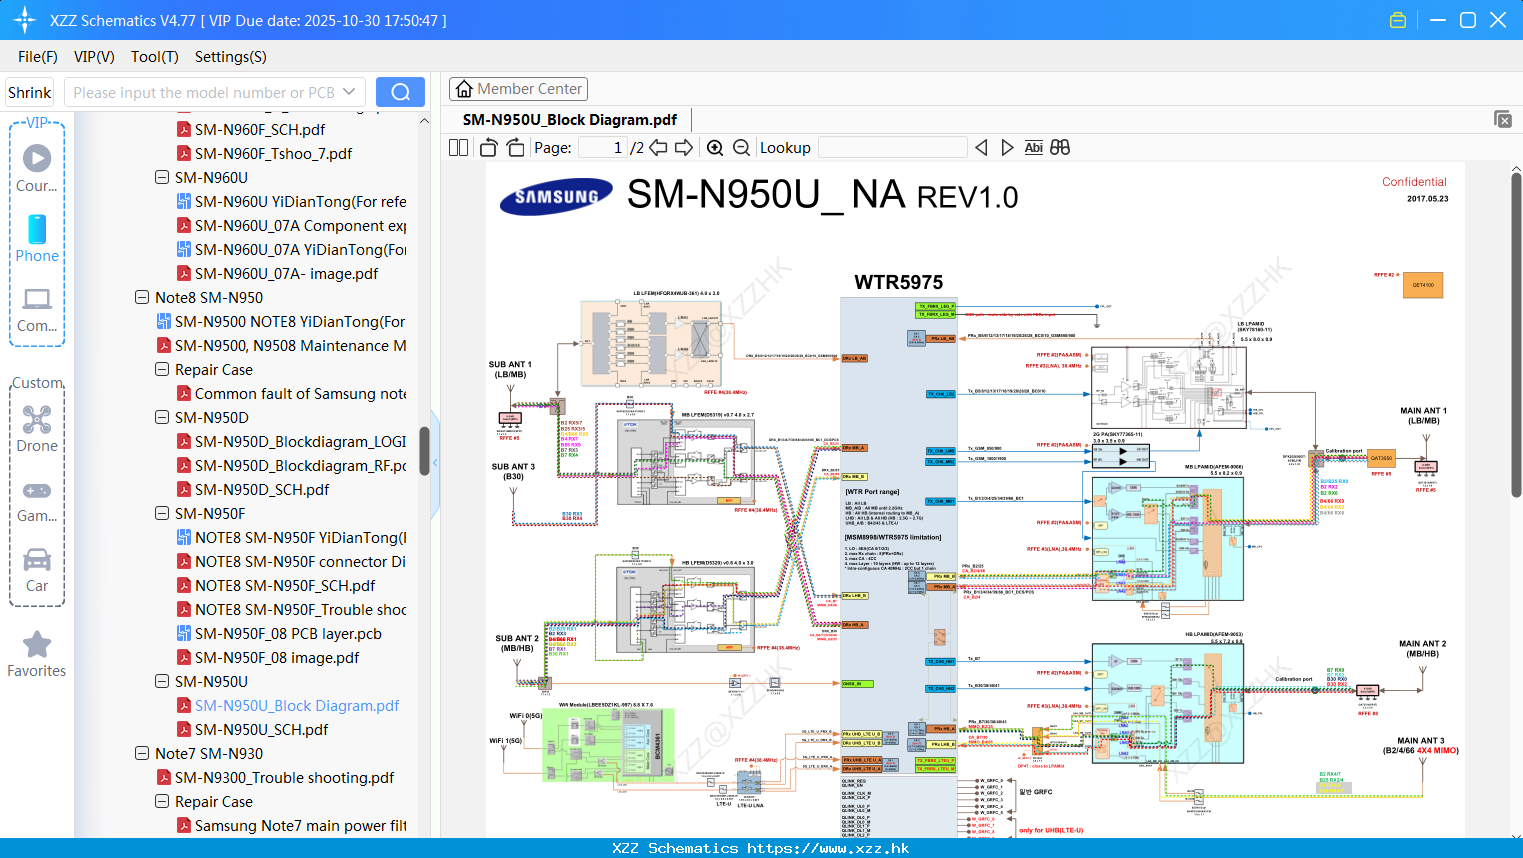Screen dimensions: 1523x858
Task: Collapse the SM-N960U tree node
Action: coord(162,177)
